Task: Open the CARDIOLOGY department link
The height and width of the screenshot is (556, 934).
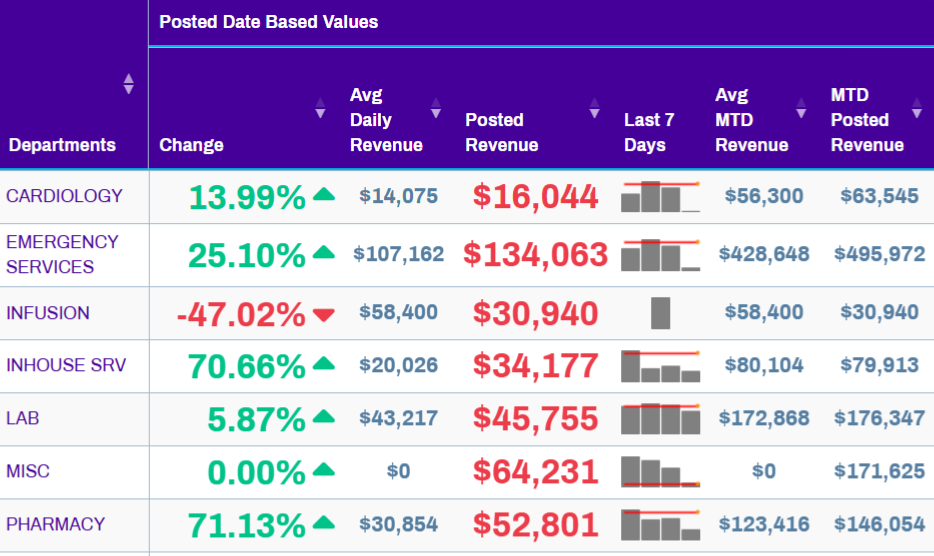Action: [x=64, y=196]
